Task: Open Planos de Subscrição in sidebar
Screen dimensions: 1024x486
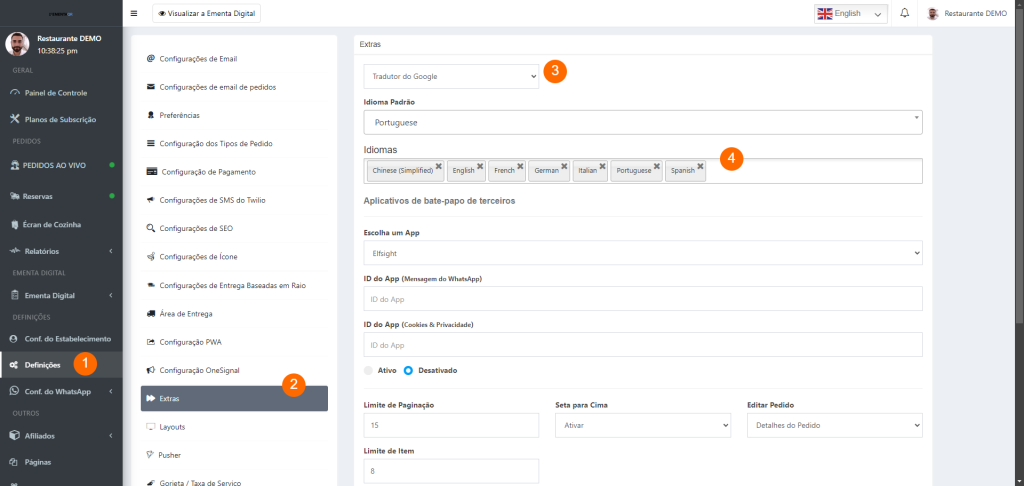Action: (59, 119)
